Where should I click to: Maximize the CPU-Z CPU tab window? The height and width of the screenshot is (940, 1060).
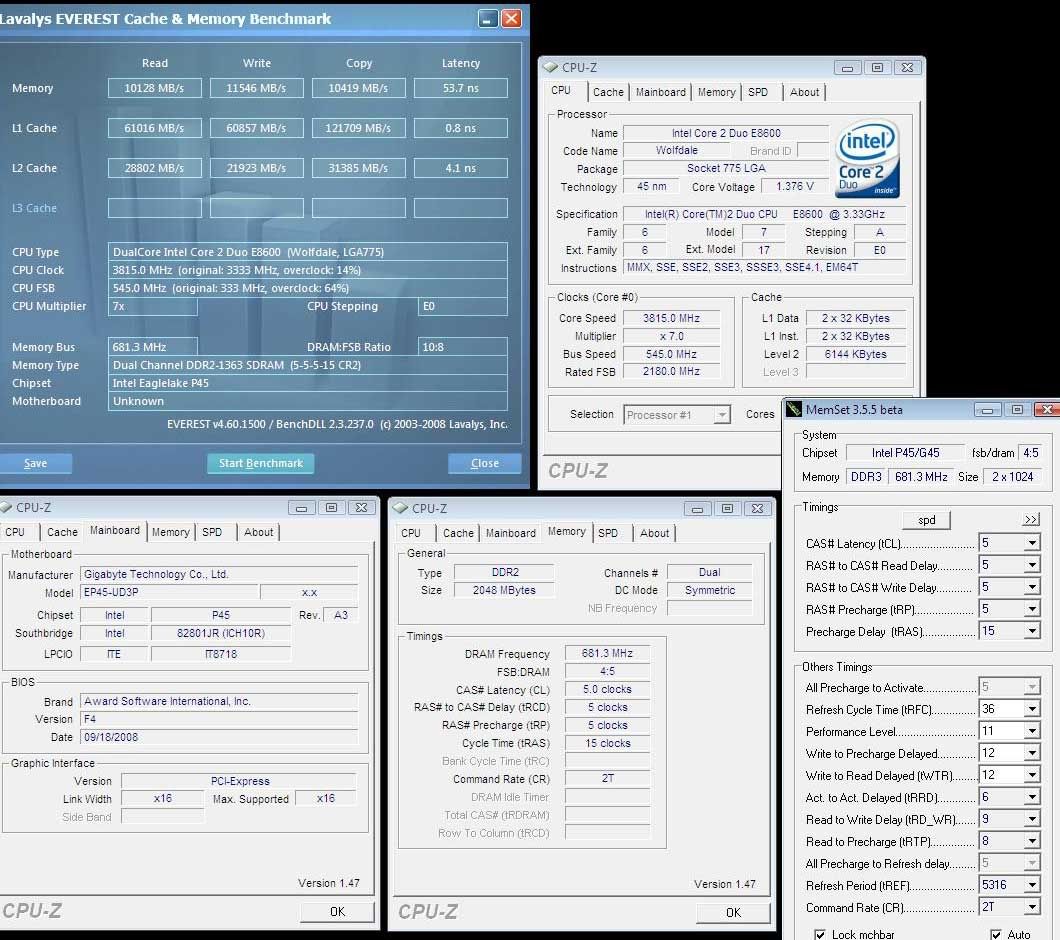coord(877,68)
